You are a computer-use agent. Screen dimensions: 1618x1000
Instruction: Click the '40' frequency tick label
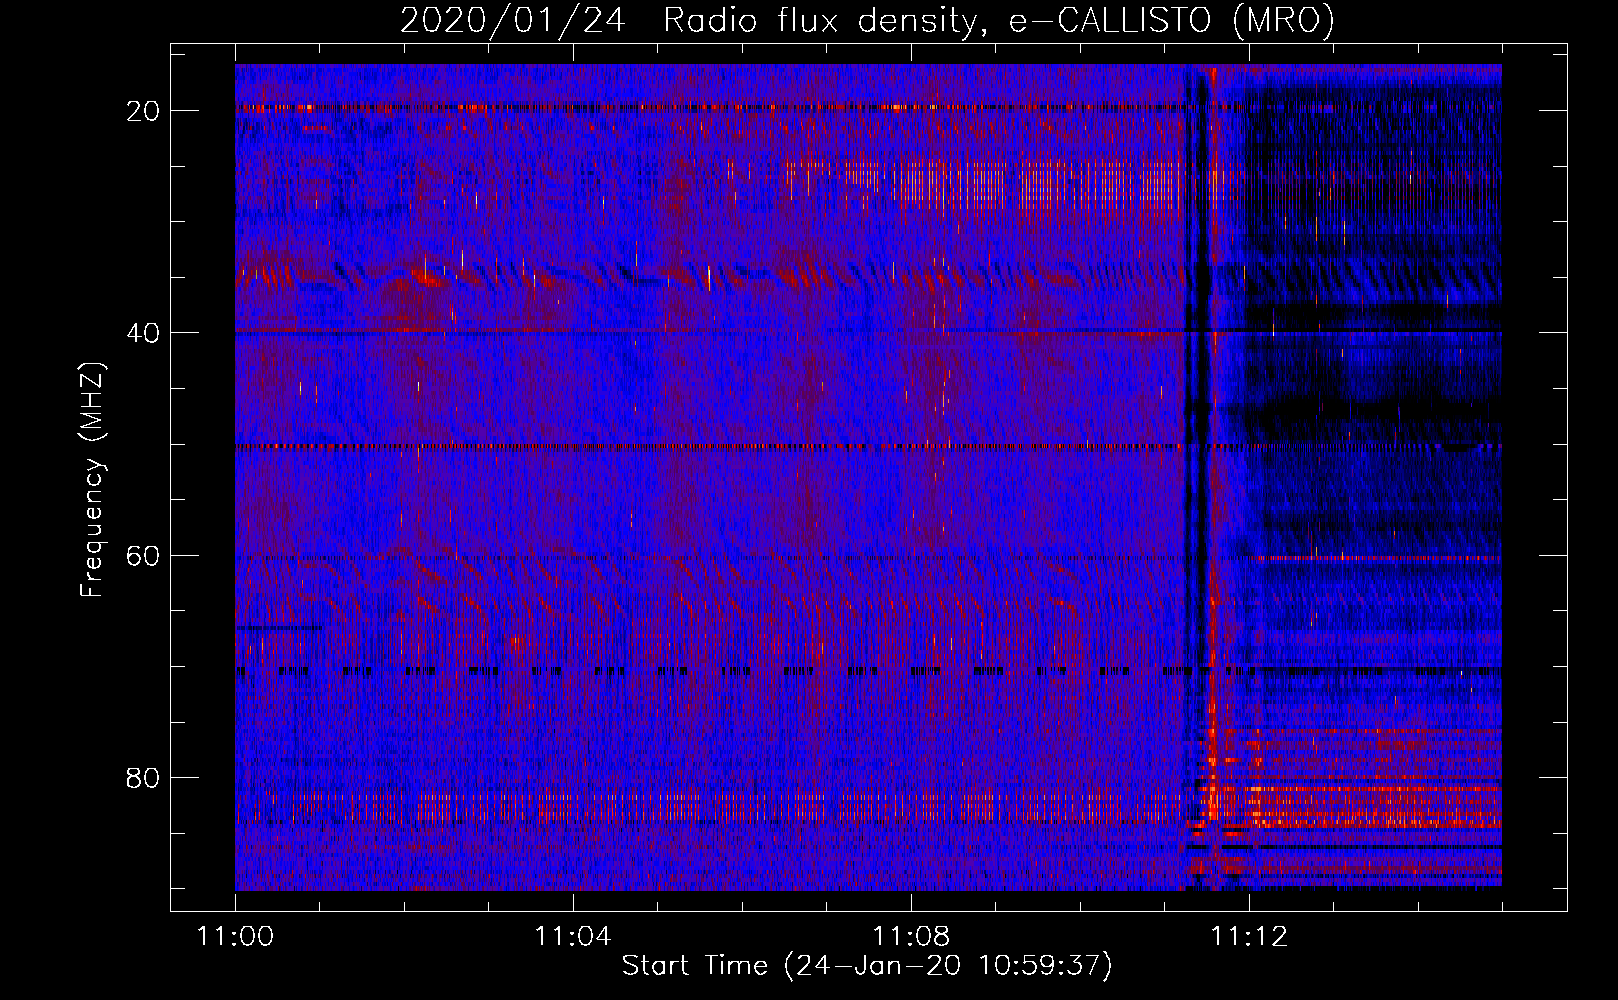[144, 333]
